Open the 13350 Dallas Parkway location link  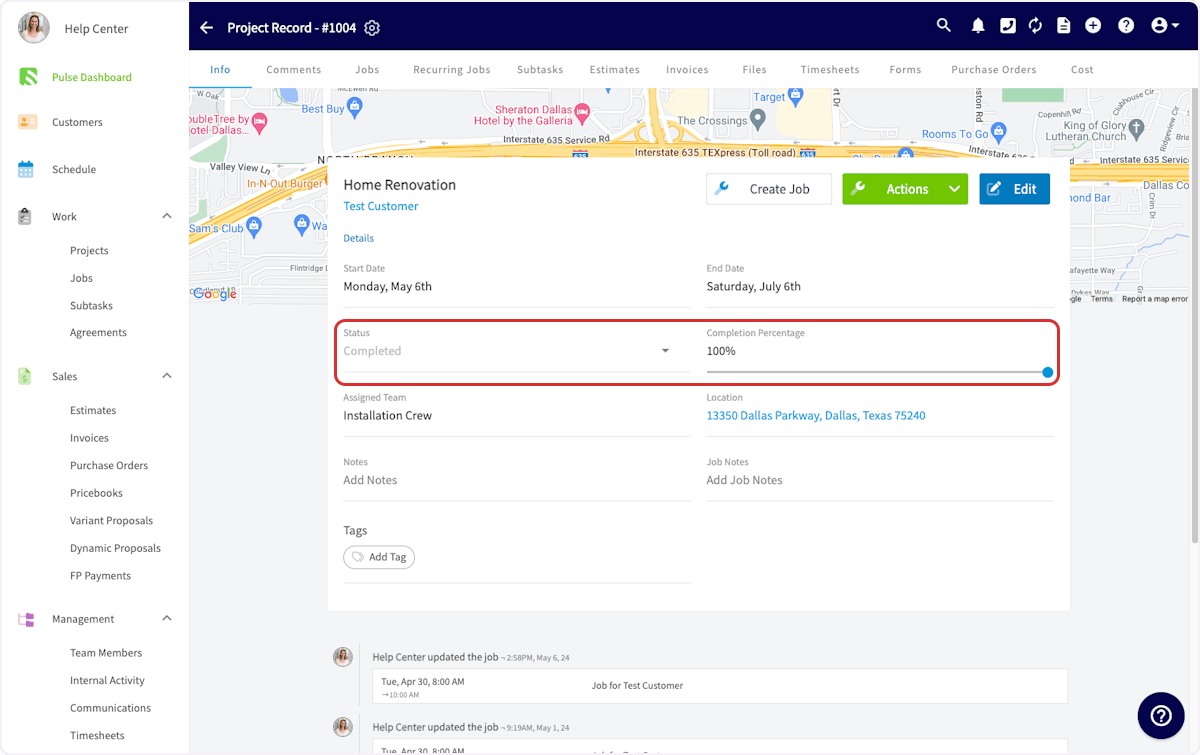816,415
